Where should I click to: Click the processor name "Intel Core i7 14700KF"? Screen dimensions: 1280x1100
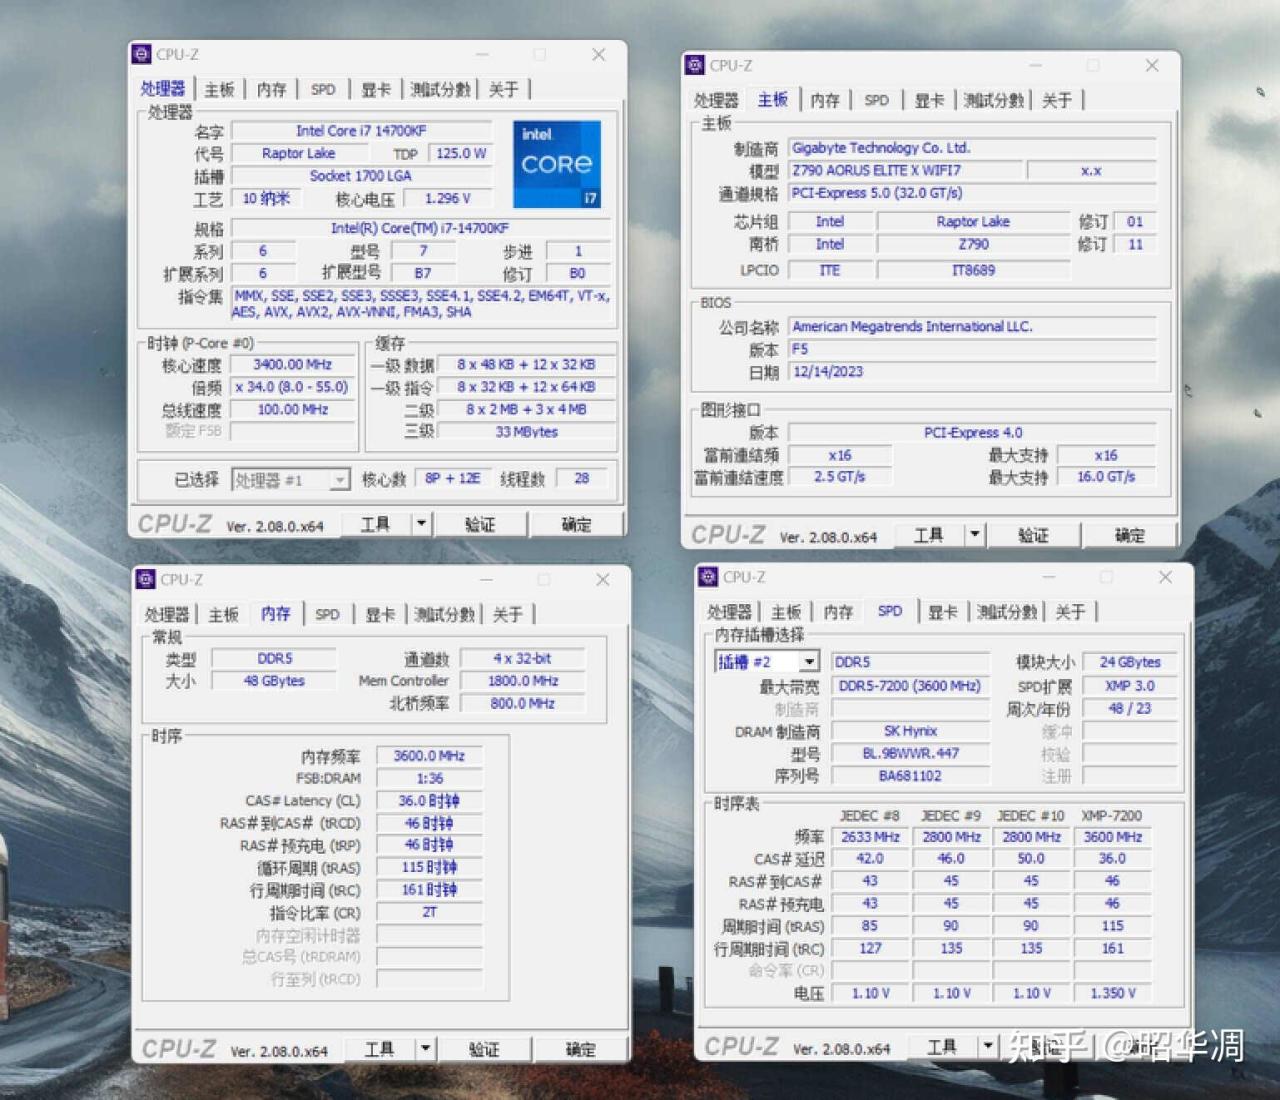pyautogui.click(x=361, y=131)
